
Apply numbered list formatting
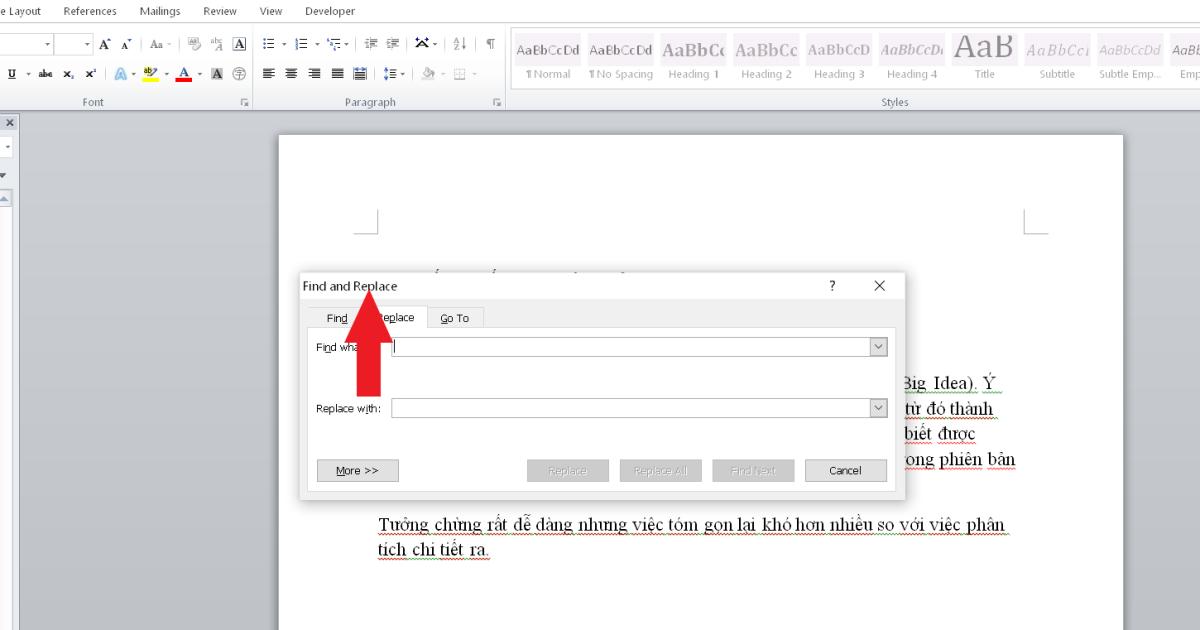coord(301,45)
